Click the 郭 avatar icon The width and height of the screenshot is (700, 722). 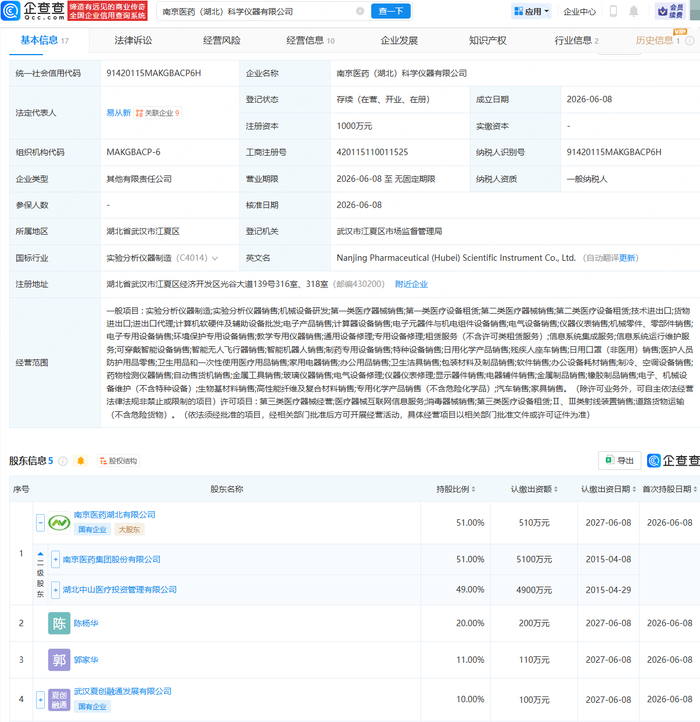tap(59, 660)
